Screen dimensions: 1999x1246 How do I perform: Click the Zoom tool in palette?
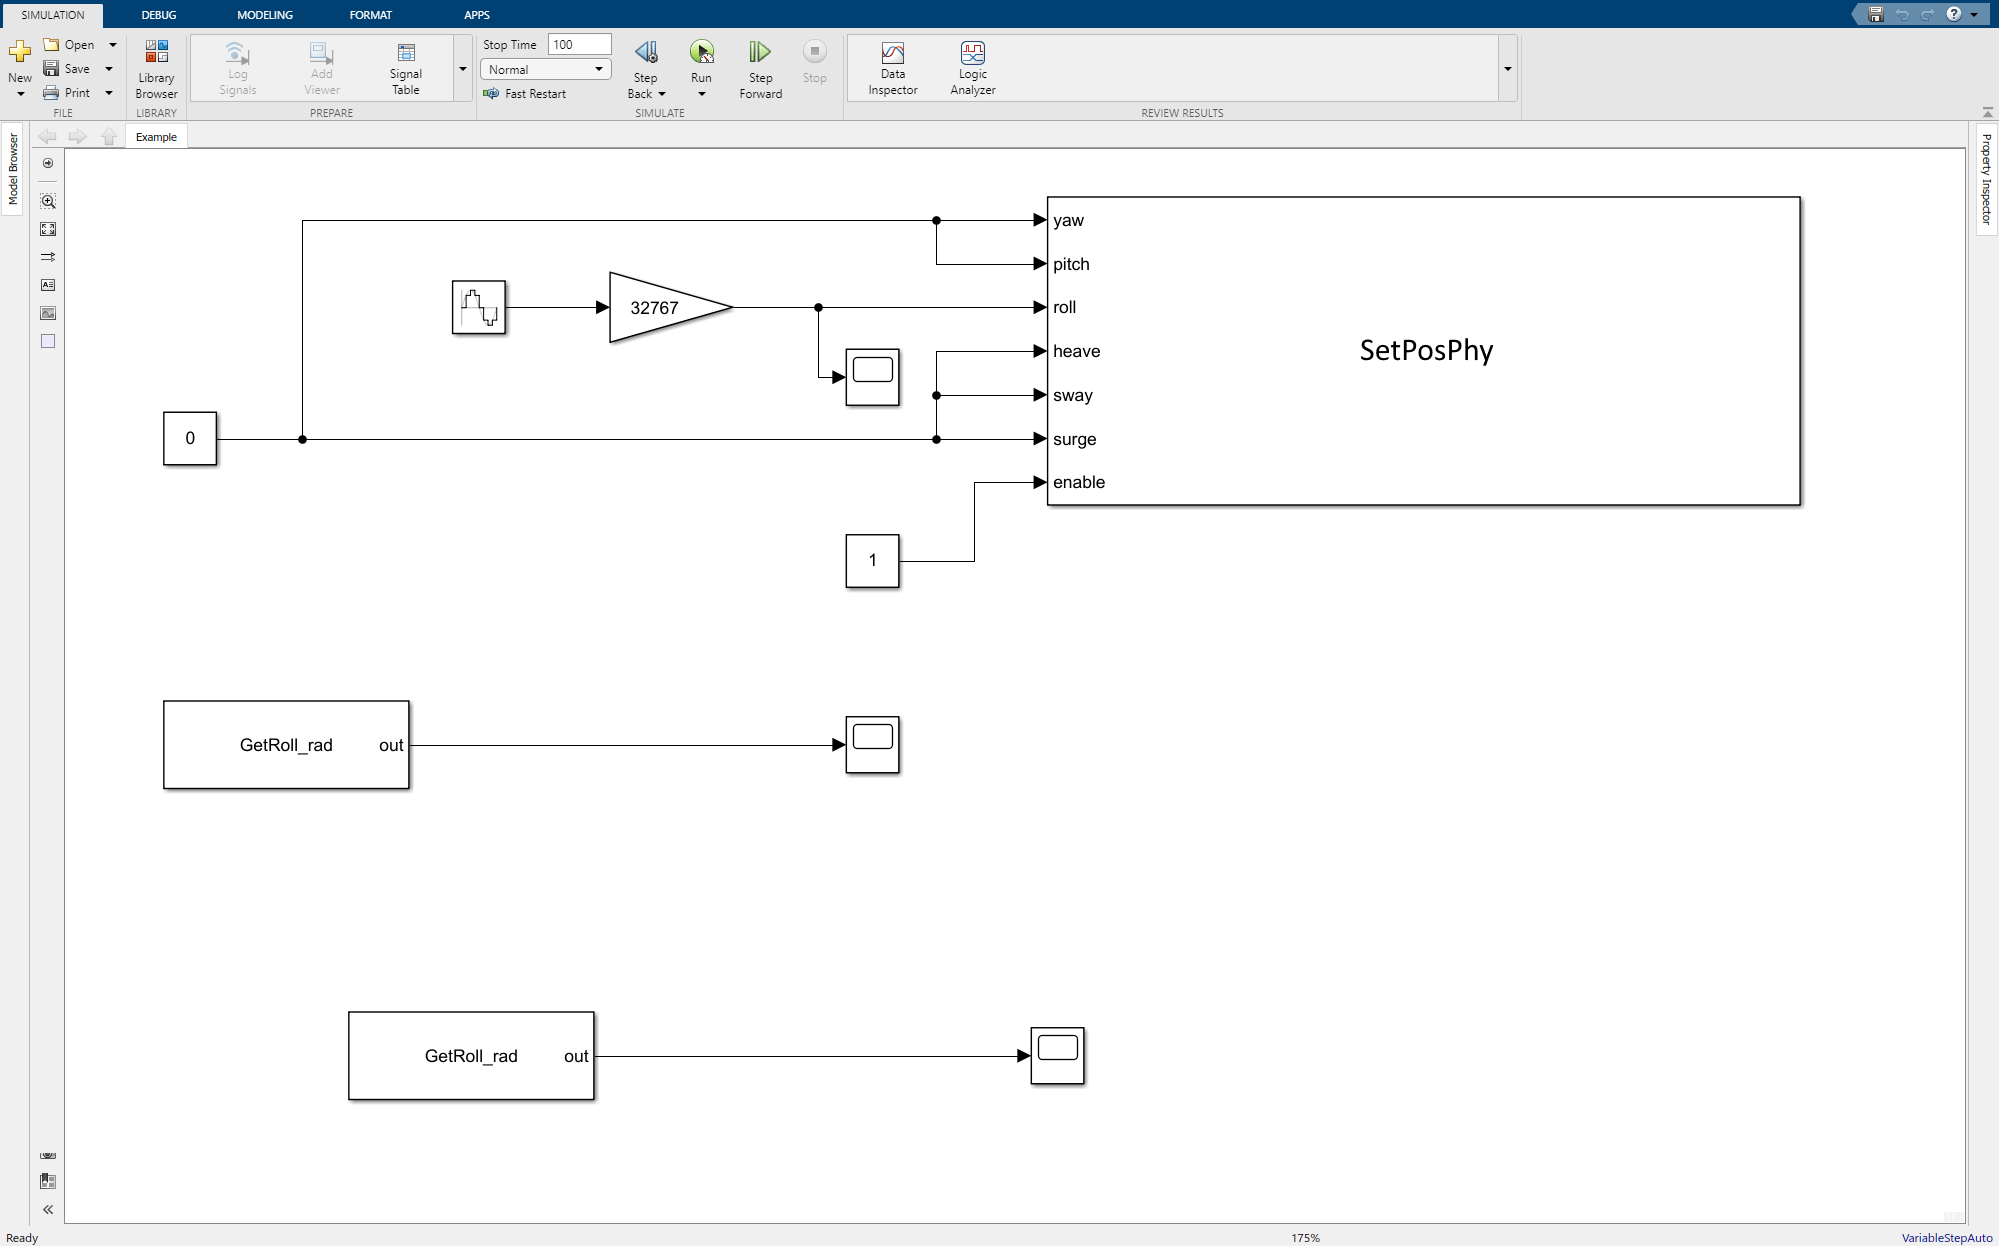coord(48,201)
